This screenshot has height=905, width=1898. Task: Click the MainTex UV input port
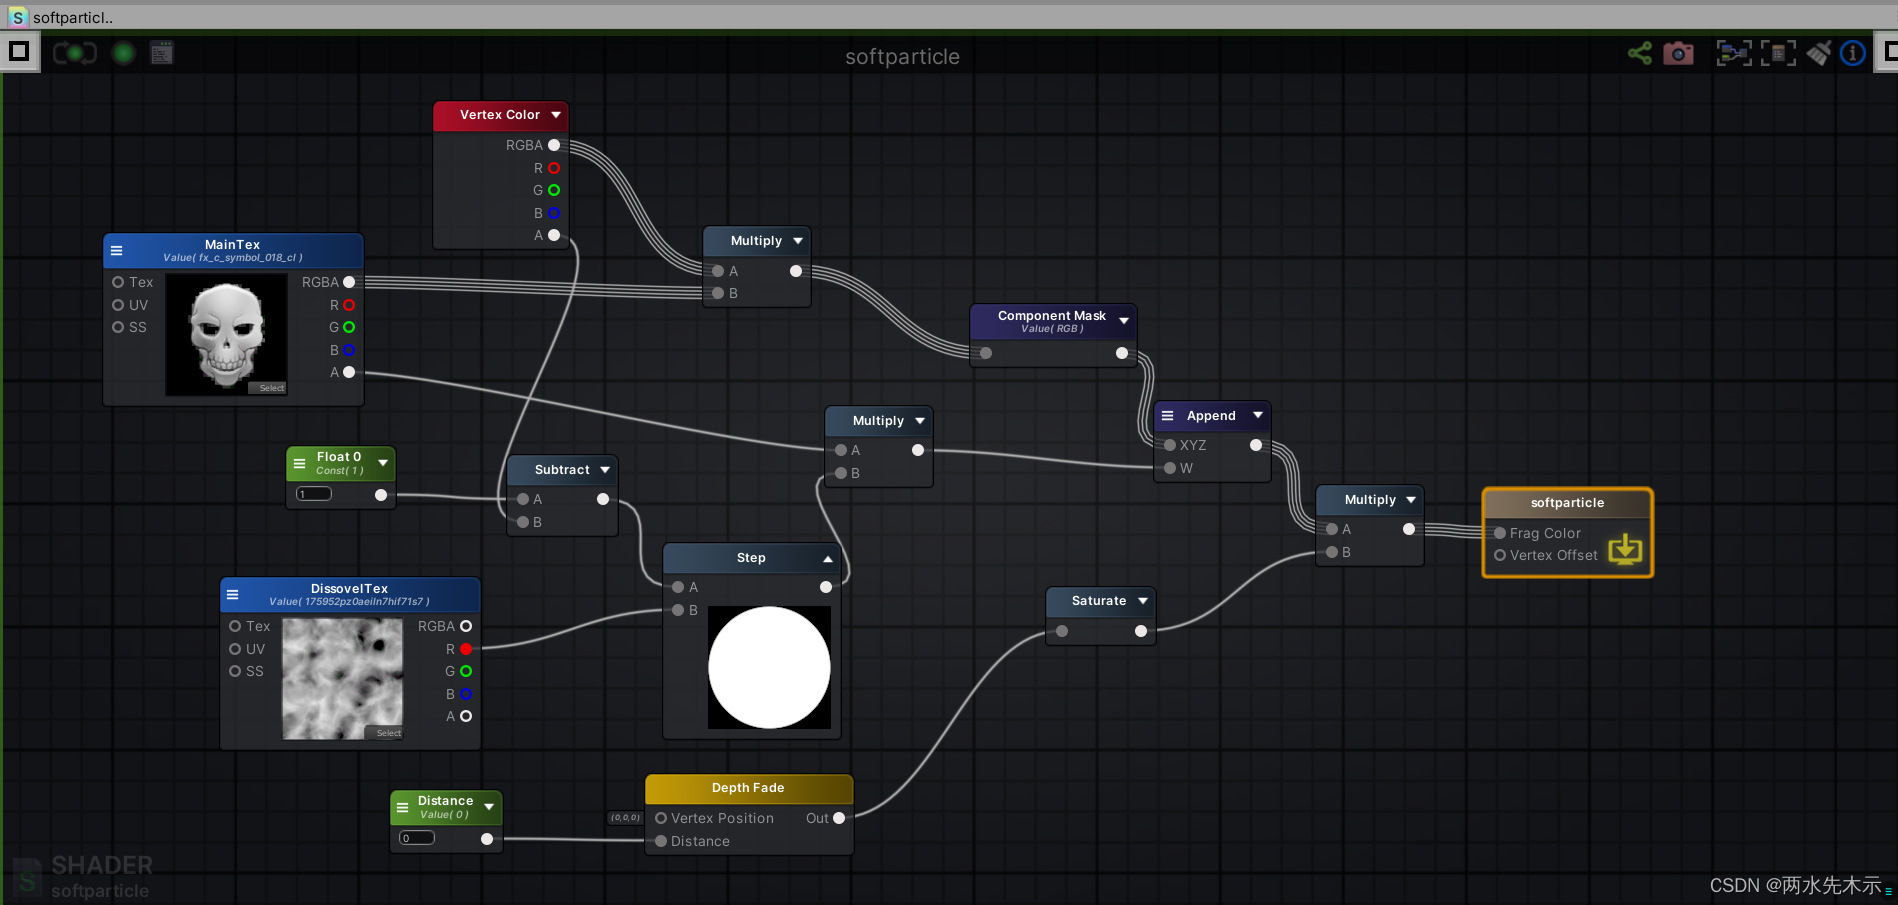click(118, 305)
